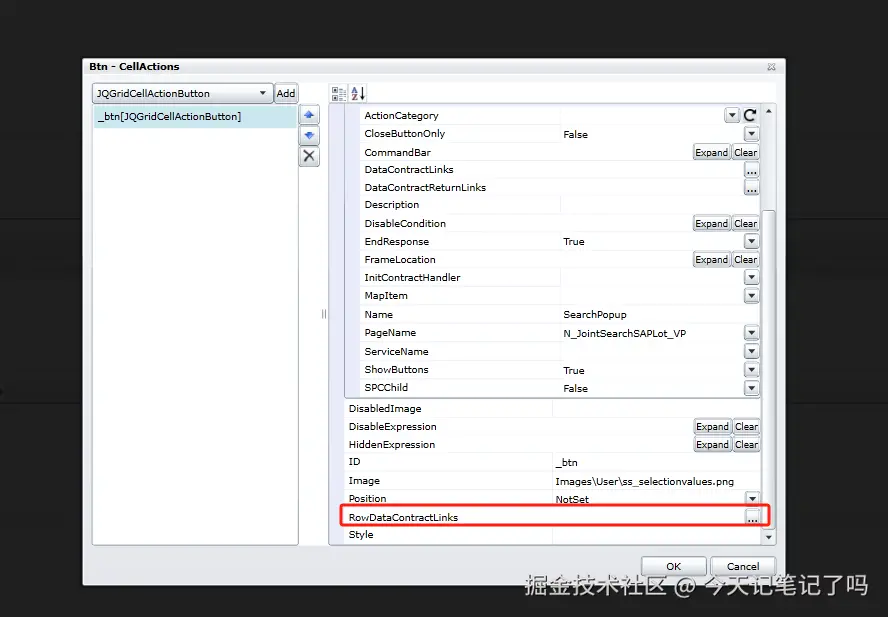Sort properties alphabetically with A-Z icon

[358, 93]
